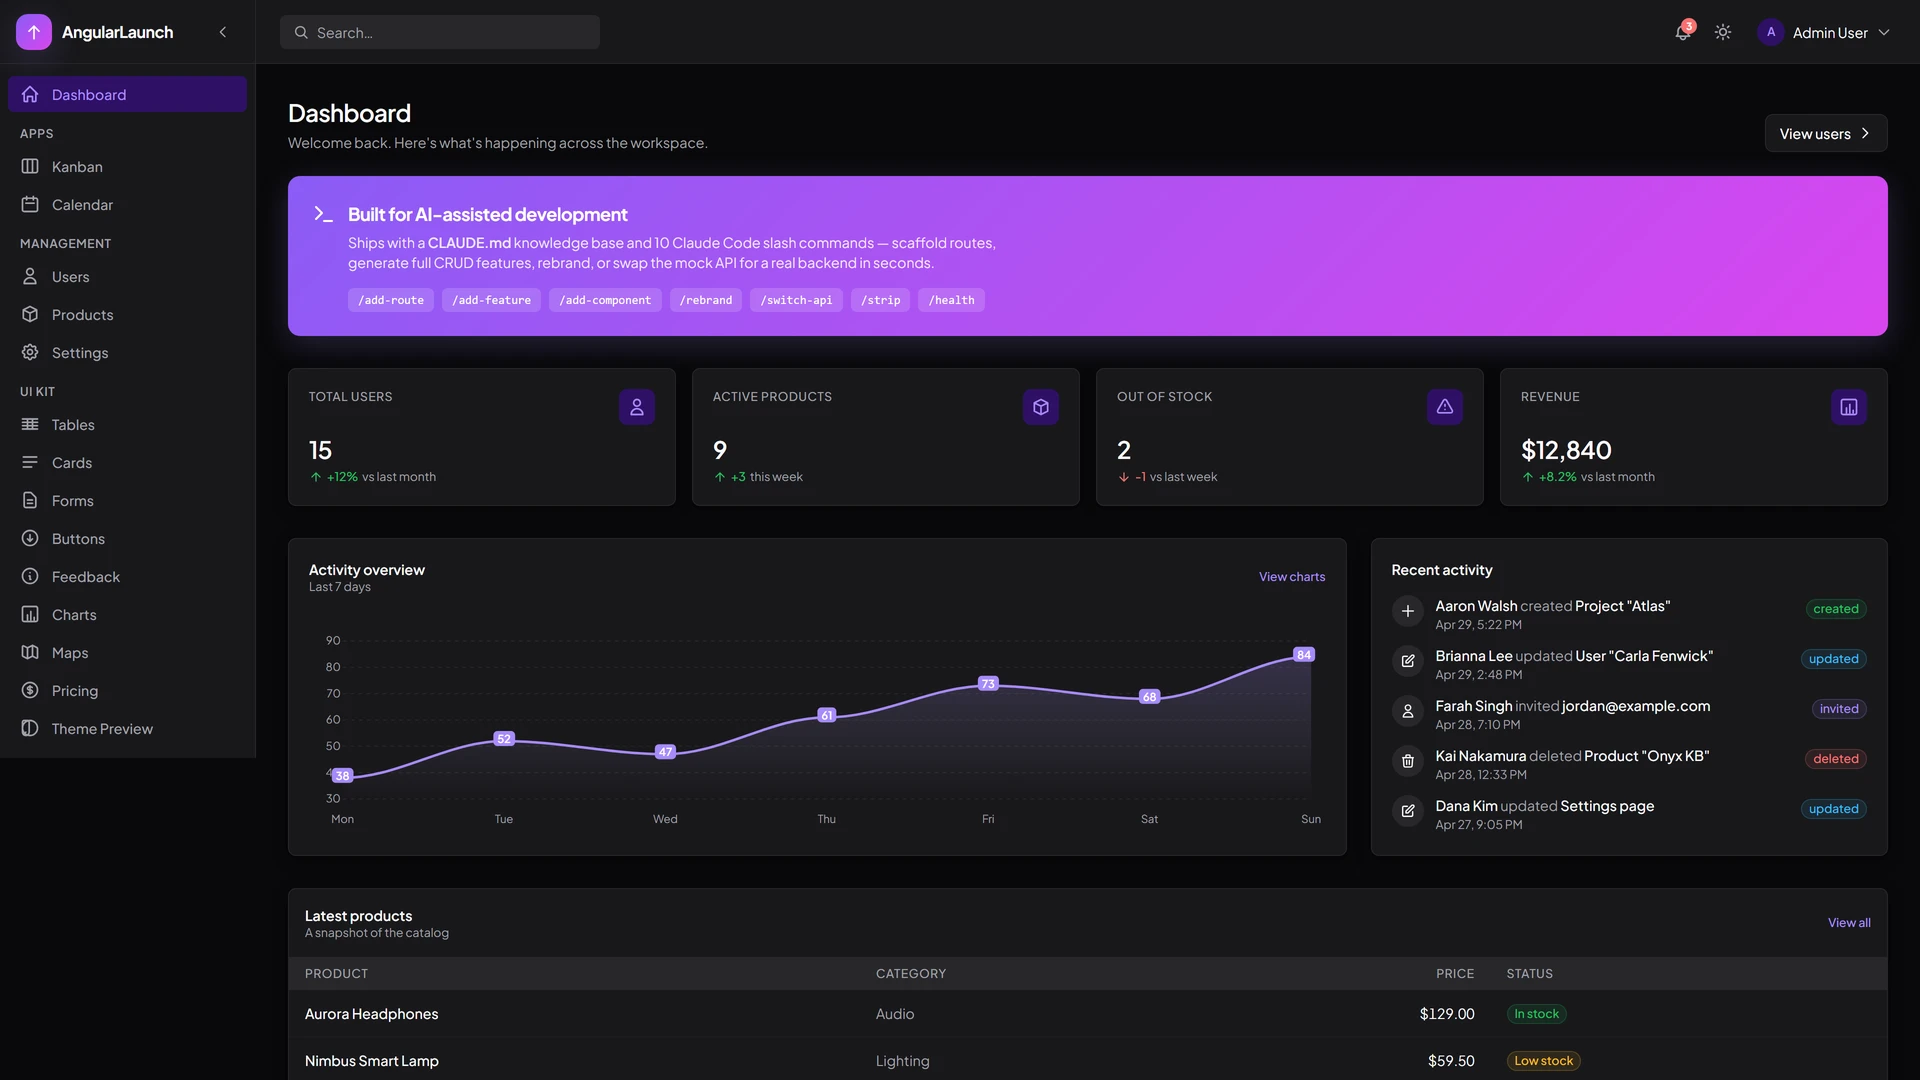Image resolution: width=1920 pixels, height=1080 pixels.
Task: Click the Cards icon in sidebar
Action: tap(30, 462)
